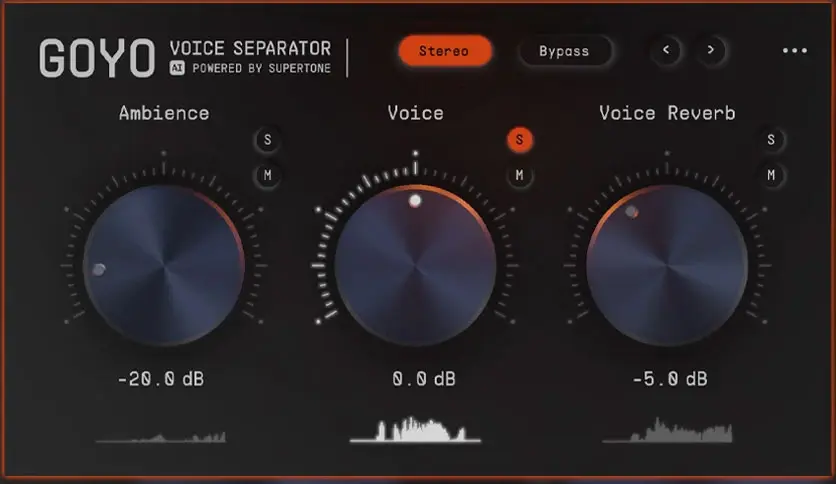Mute the Ambience channel
Image resolution: width=836 pixels, height=484 pixels.
tap(267, 176)
